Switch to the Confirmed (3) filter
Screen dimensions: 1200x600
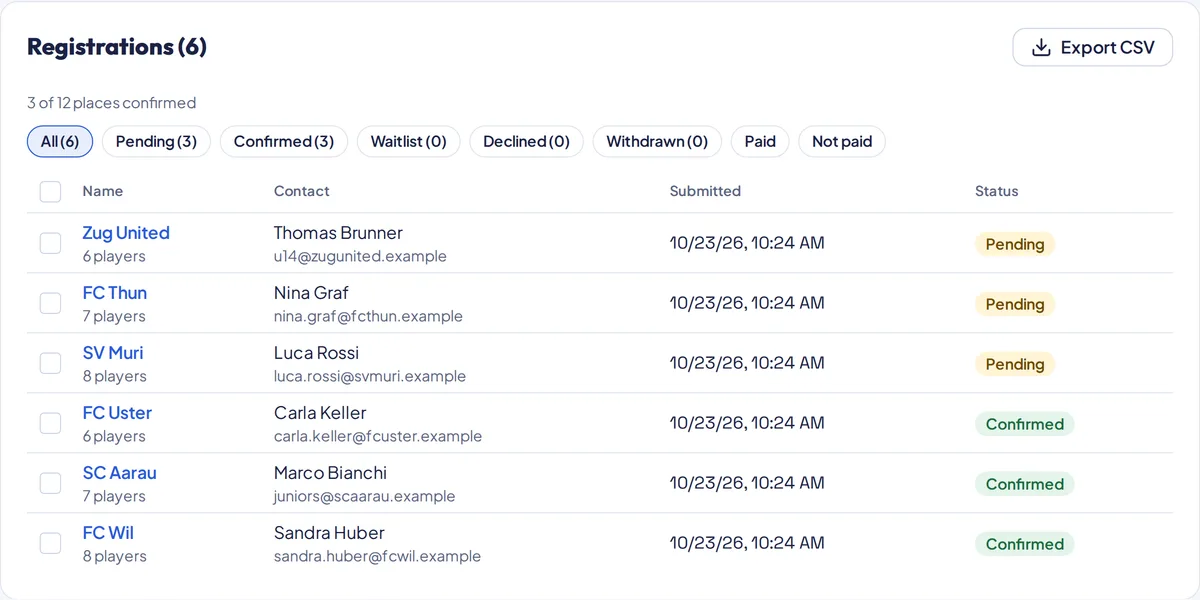point(284,141)
